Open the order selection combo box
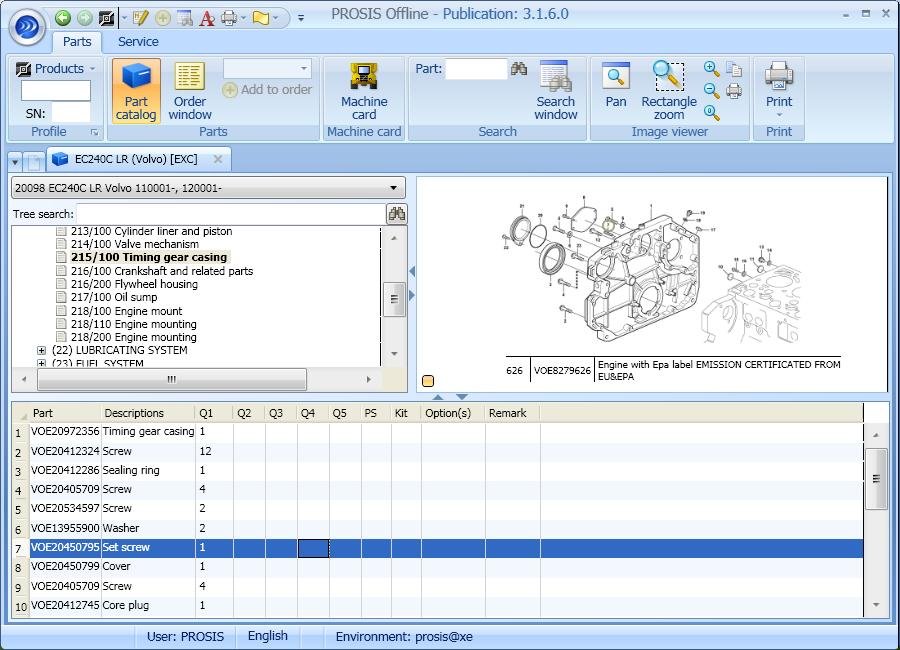Viewport: 900px width, 650px height. 267,69
